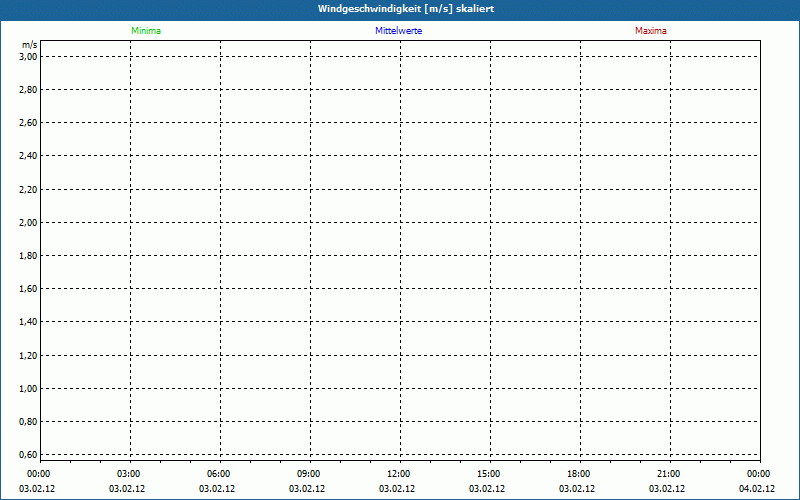Click the 2,80 y-axis value
800x500 pixels.
(x=28, y=90)
